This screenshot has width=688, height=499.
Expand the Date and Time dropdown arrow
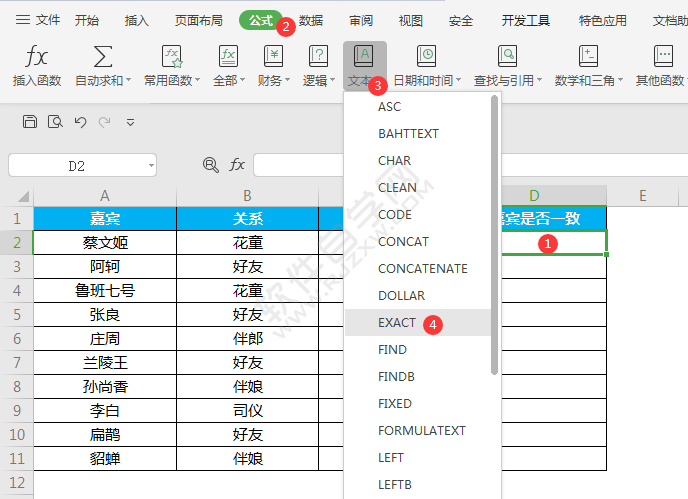point(459,80)
